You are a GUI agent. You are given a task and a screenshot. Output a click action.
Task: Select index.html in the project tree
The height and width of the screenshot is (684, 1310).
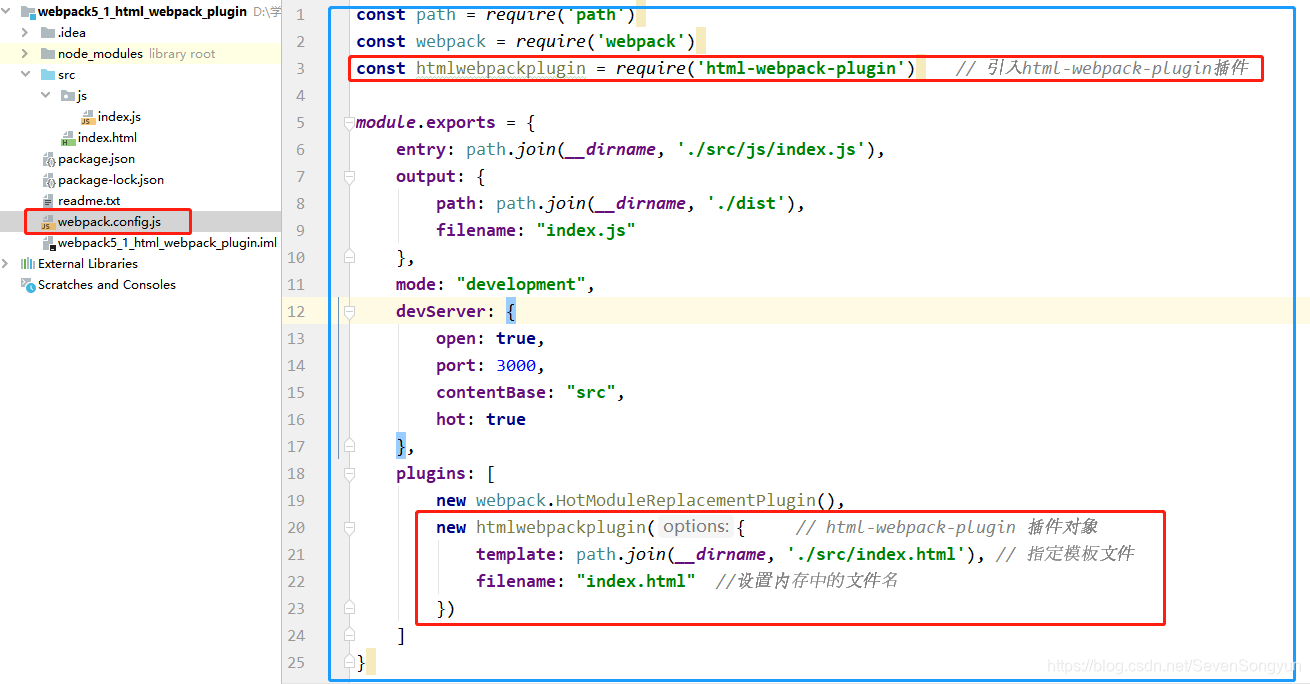[x=107, y=138]
